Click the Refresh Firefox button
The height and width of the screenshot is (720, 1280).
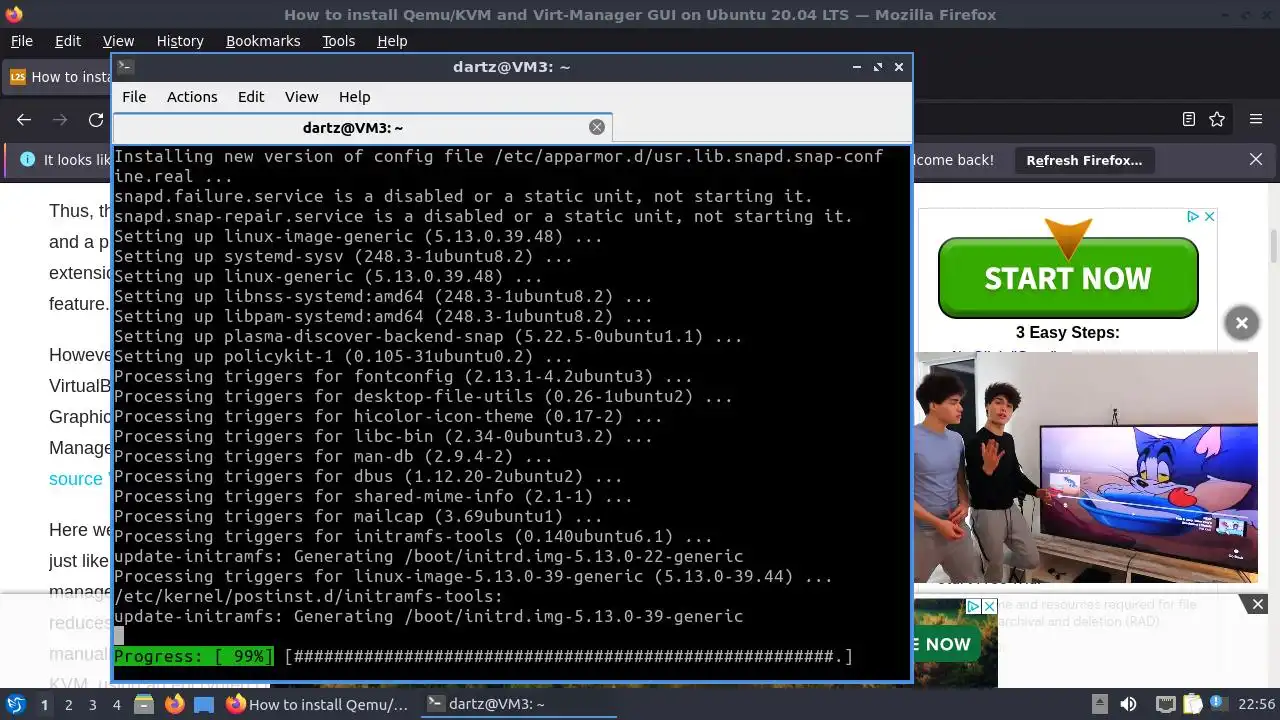(x=1084, y=160)
